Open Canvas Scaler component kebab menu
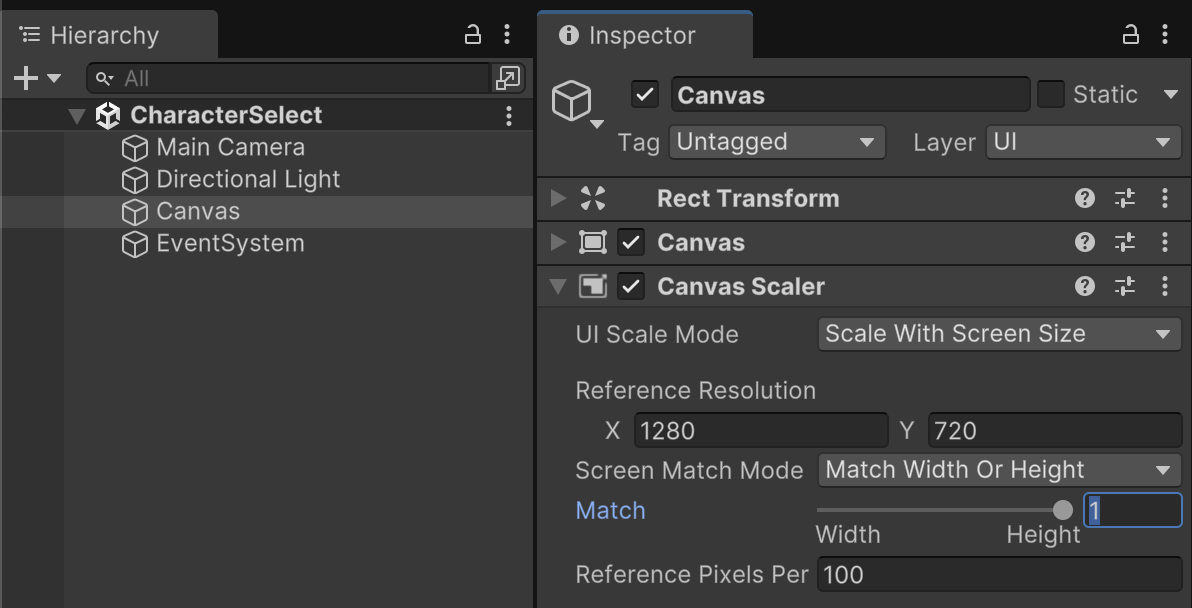Screen dimensions: 1192x608 pyautogui.click(x=1165, y=286)
